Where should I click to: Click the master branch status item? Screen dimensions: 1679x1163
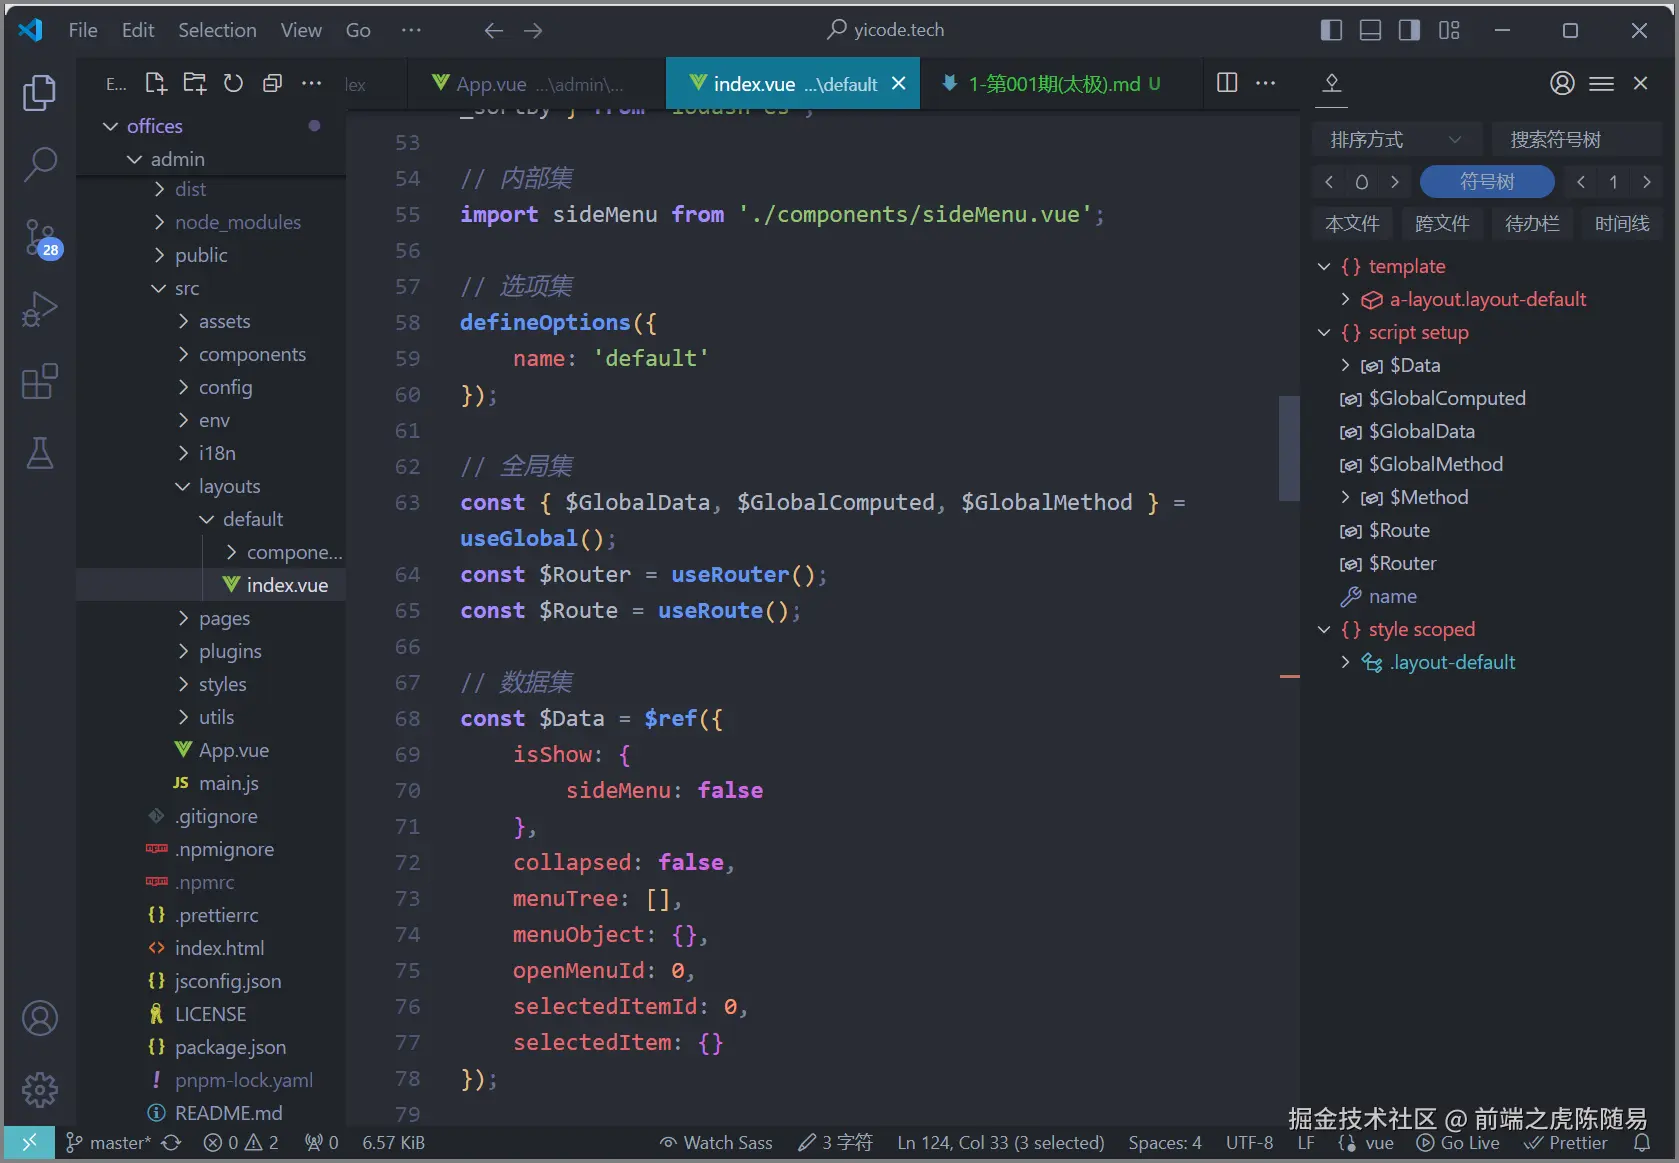[108, 1142]
